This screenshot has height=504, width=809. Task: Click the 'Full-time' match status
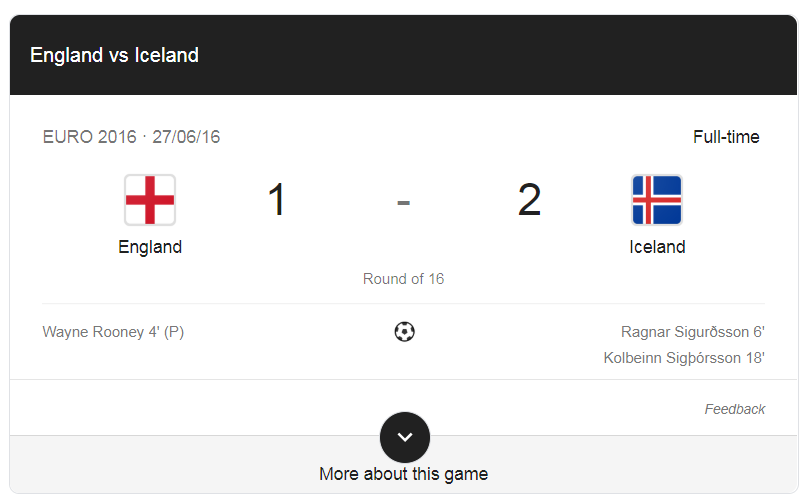(x=726, y=137)
